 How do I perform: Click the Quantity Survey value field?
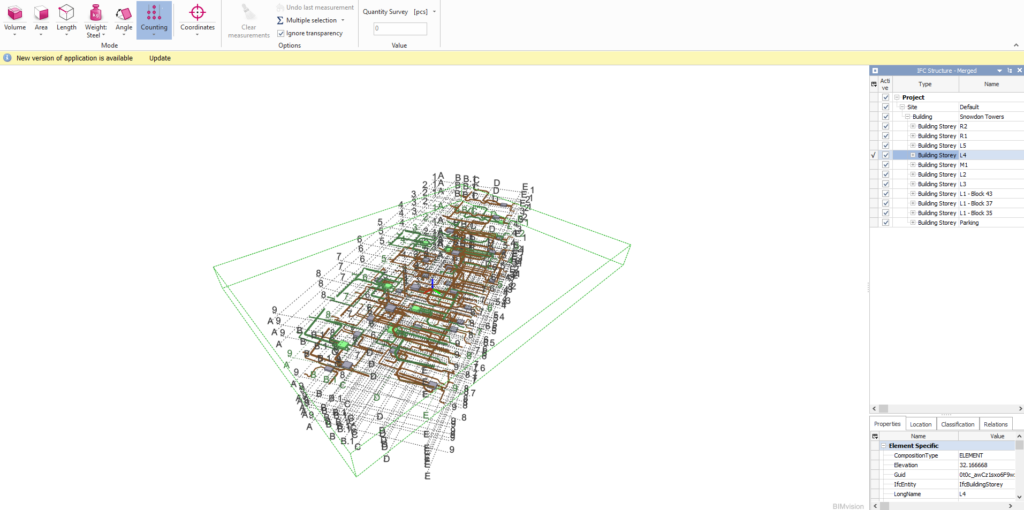400,29
